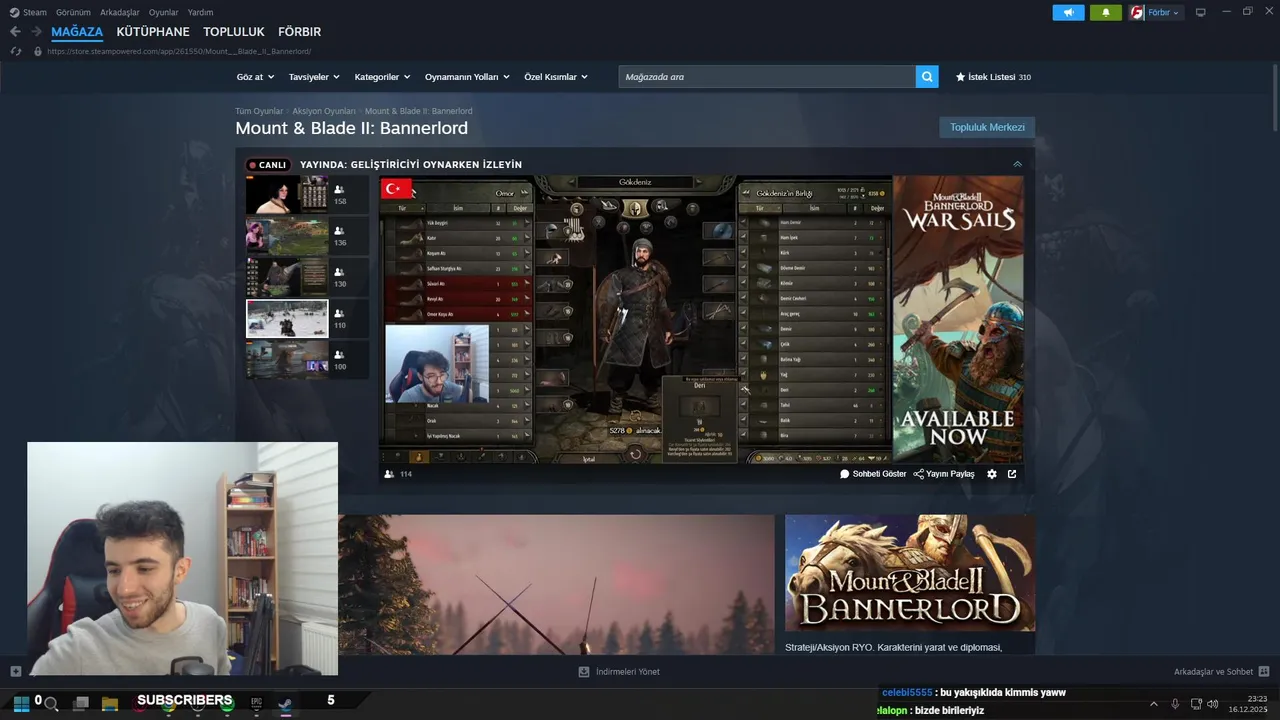This screenshot has height=720, width=1280.
Task: Click the viewer count icon below the broadcast
Action: pos(389,474)
